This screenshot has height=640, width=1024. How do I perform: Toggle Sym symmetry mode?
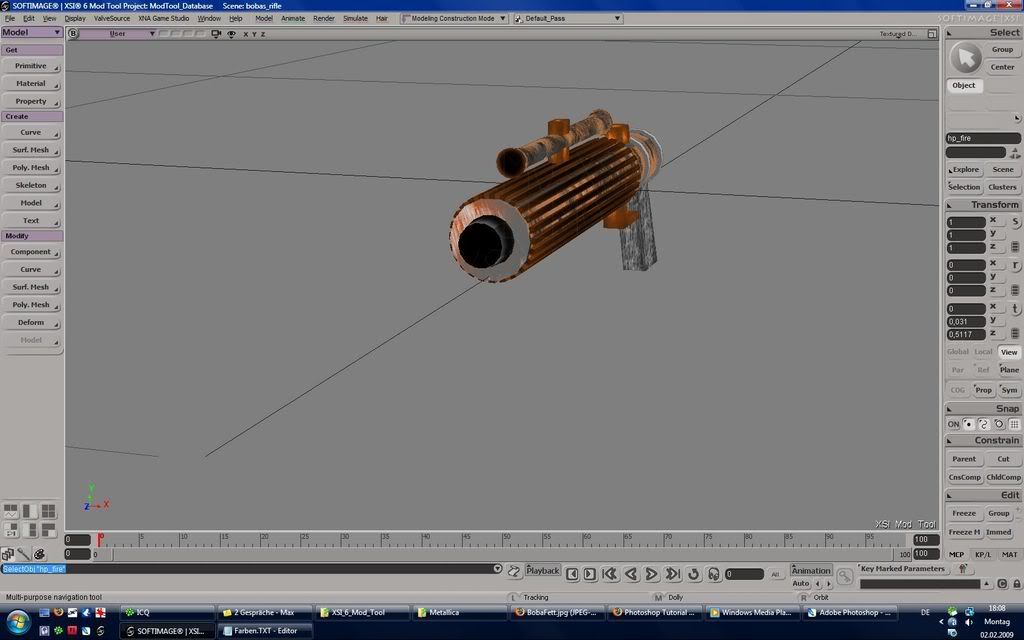click(x=1009, y=390)
